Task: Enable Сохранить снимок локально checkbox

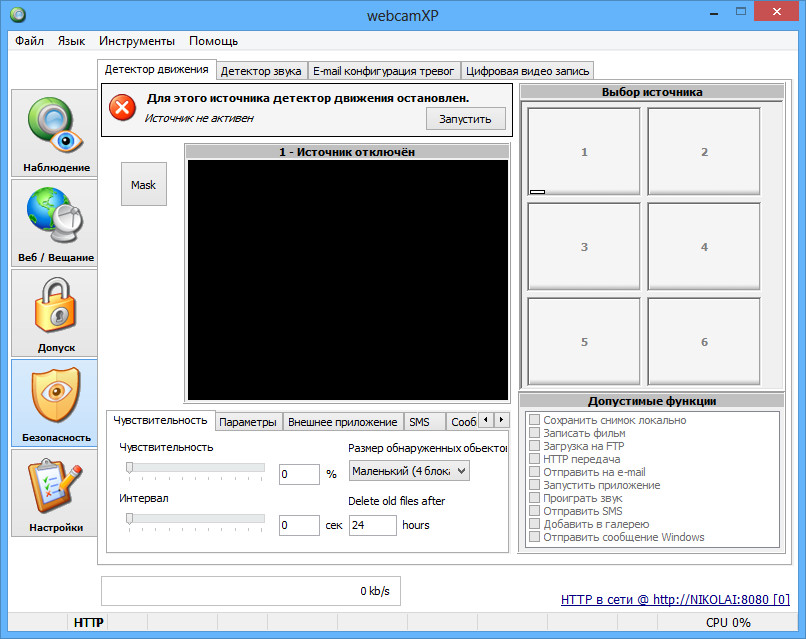Action: [535, 421]
